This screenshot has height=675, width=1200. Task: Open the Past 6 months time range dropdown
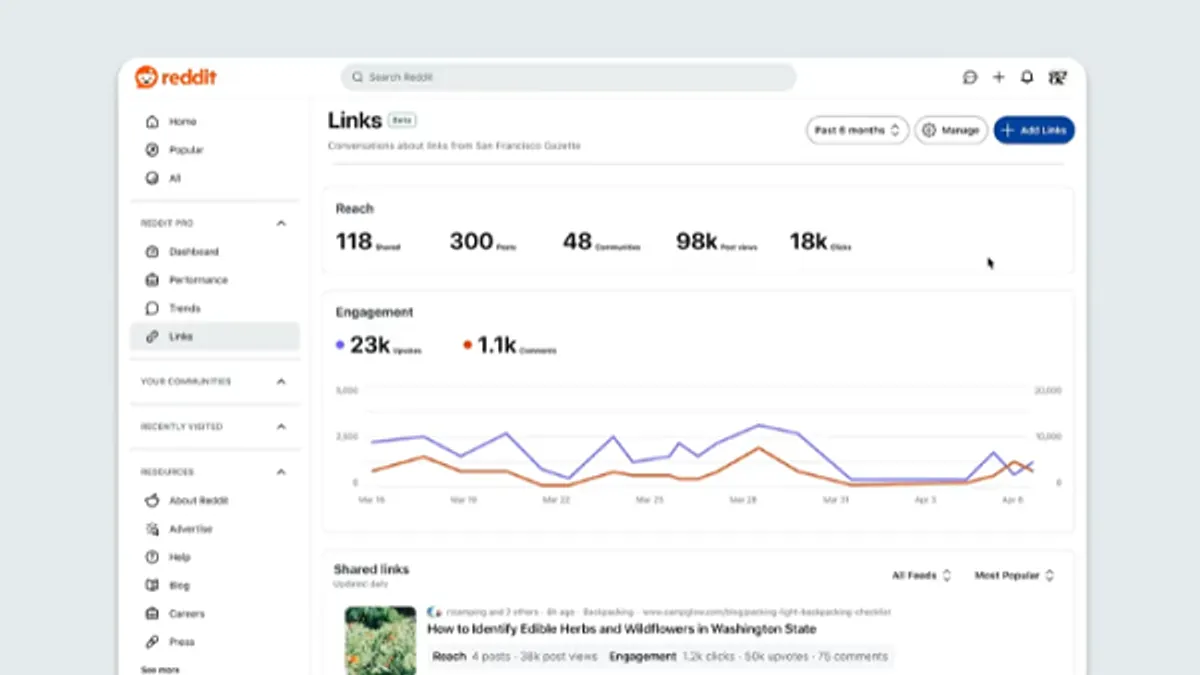point(856,130)
